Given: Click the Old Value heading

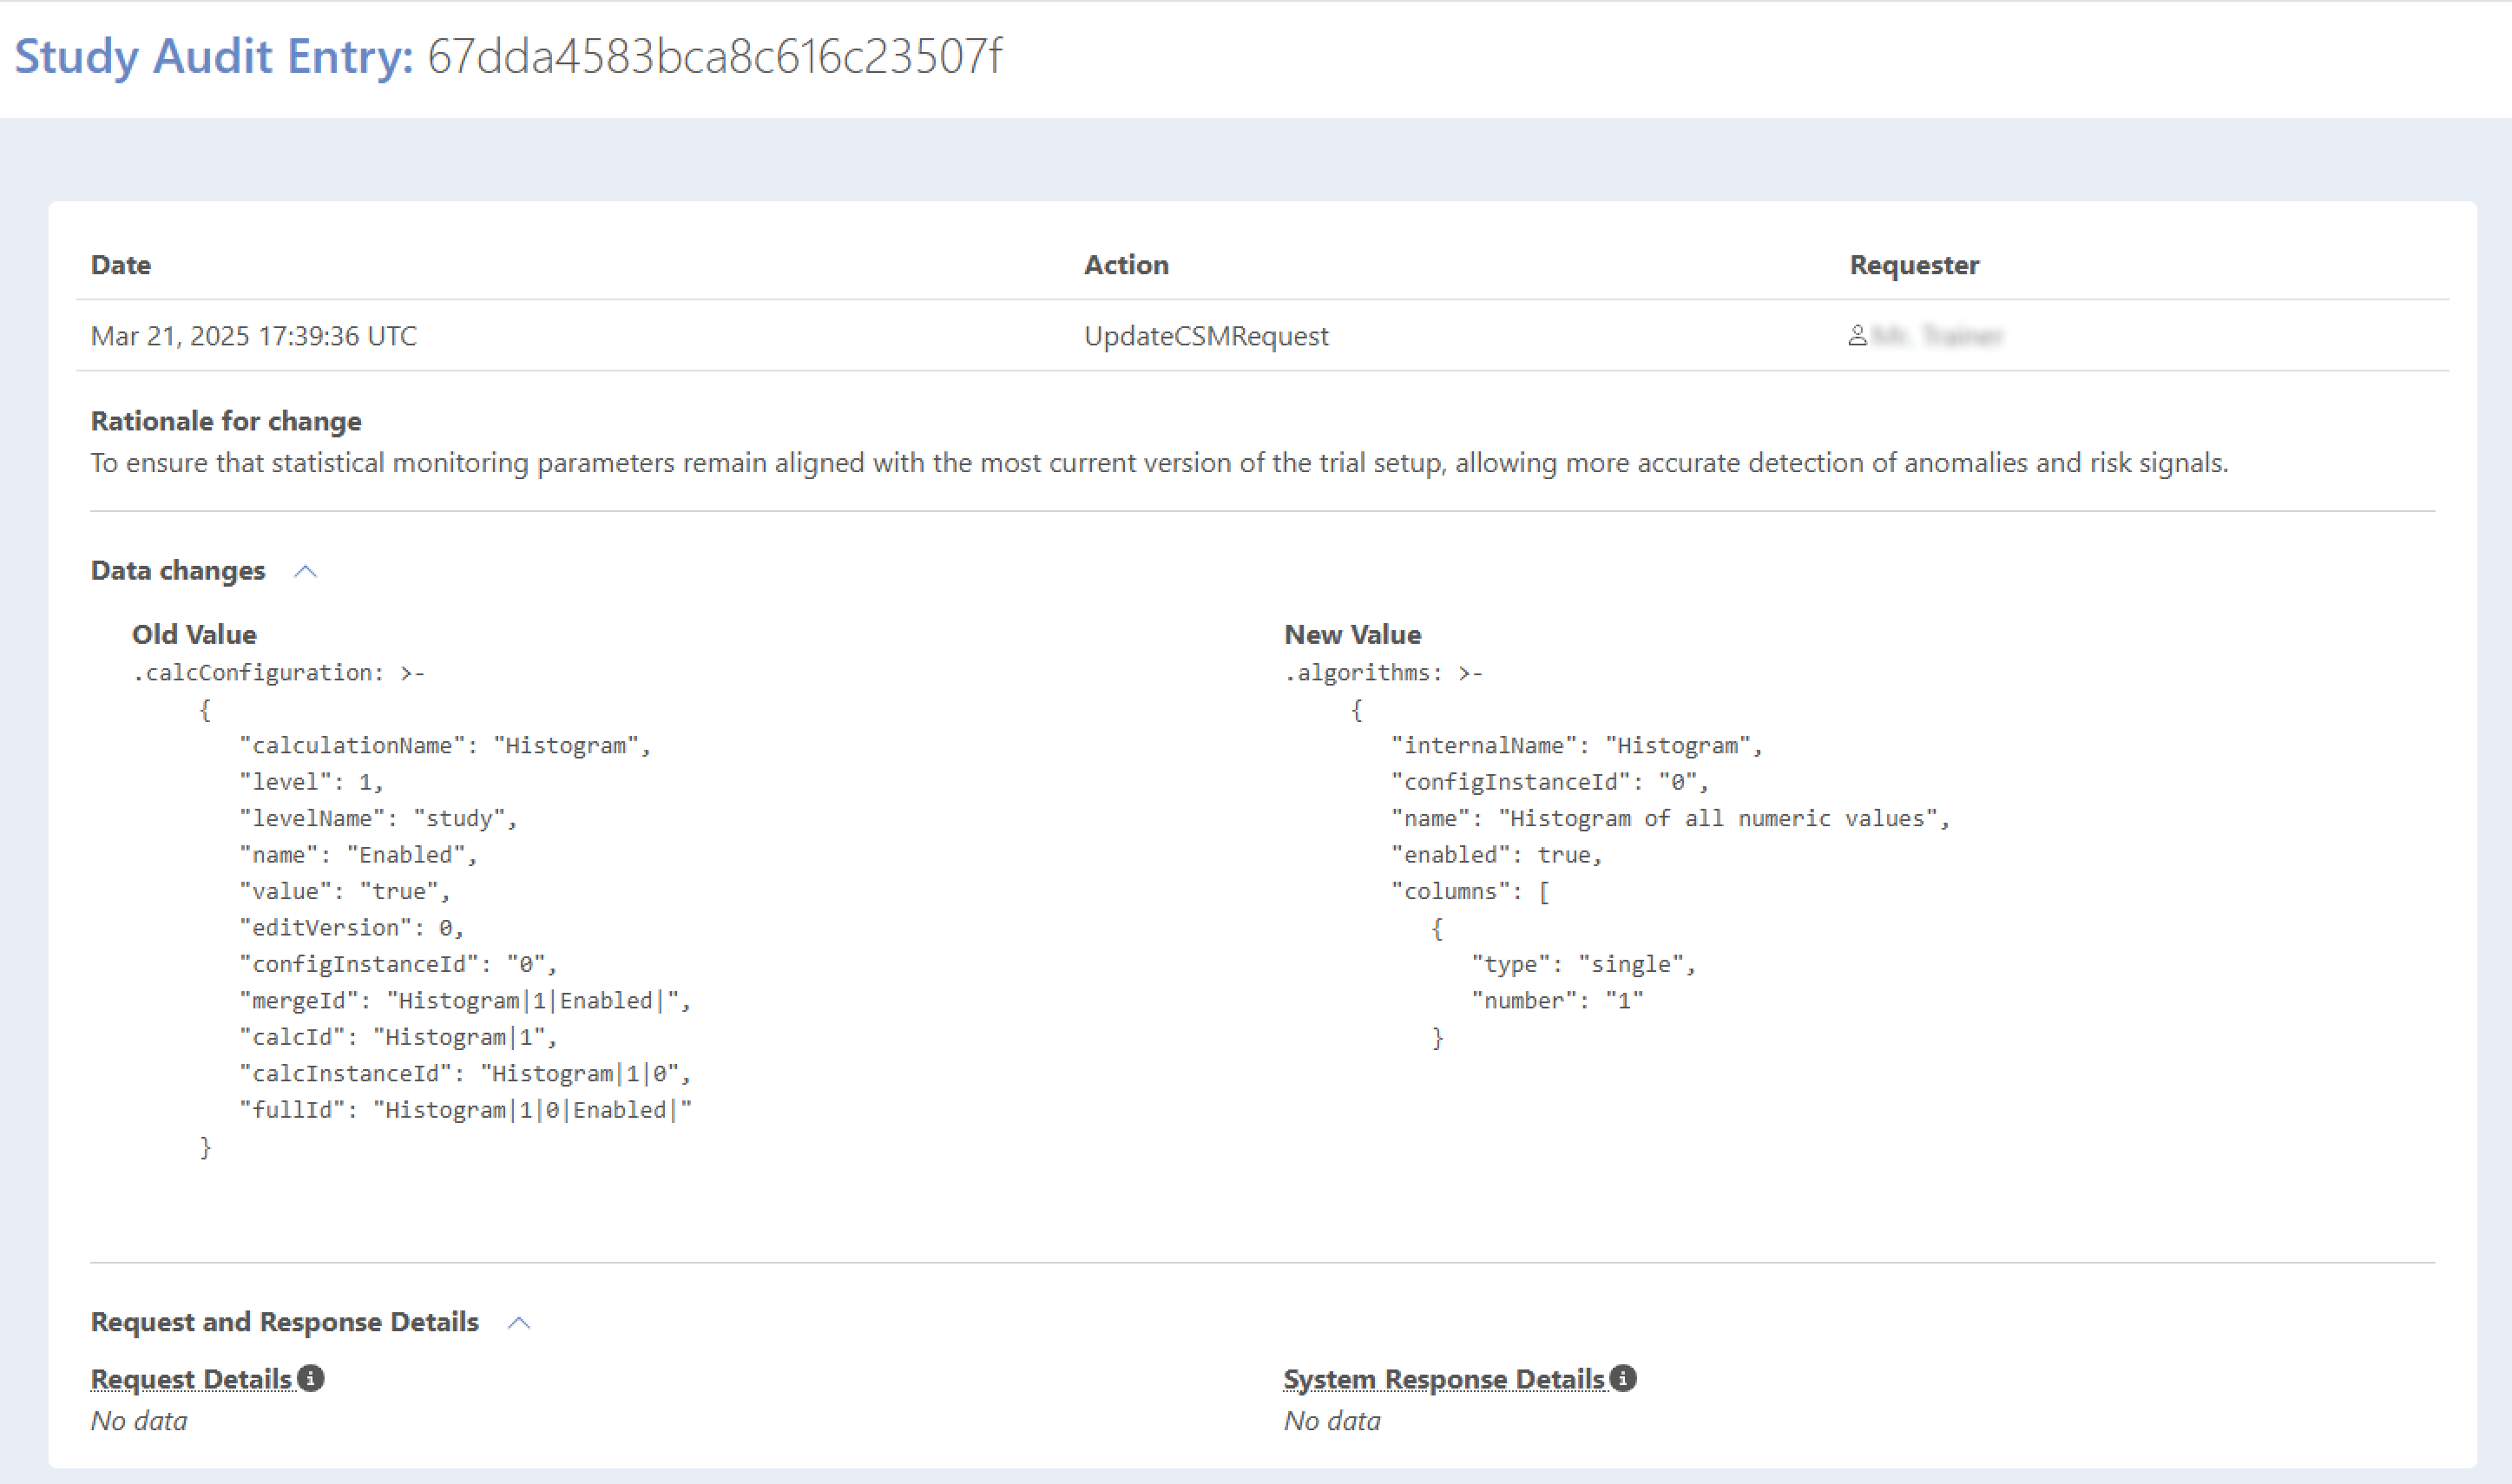Looking at the screenshot, I should [x=194, y=634].
